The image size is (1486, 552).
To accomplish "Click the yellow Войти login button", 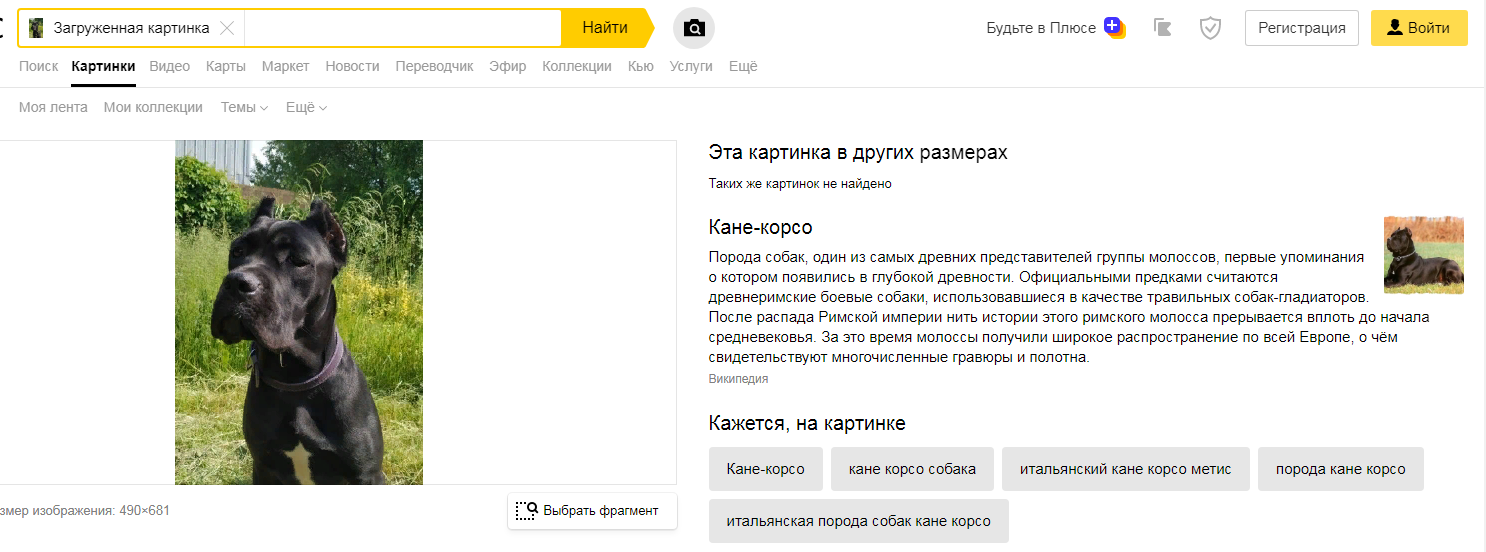I will coord(1418,28).
